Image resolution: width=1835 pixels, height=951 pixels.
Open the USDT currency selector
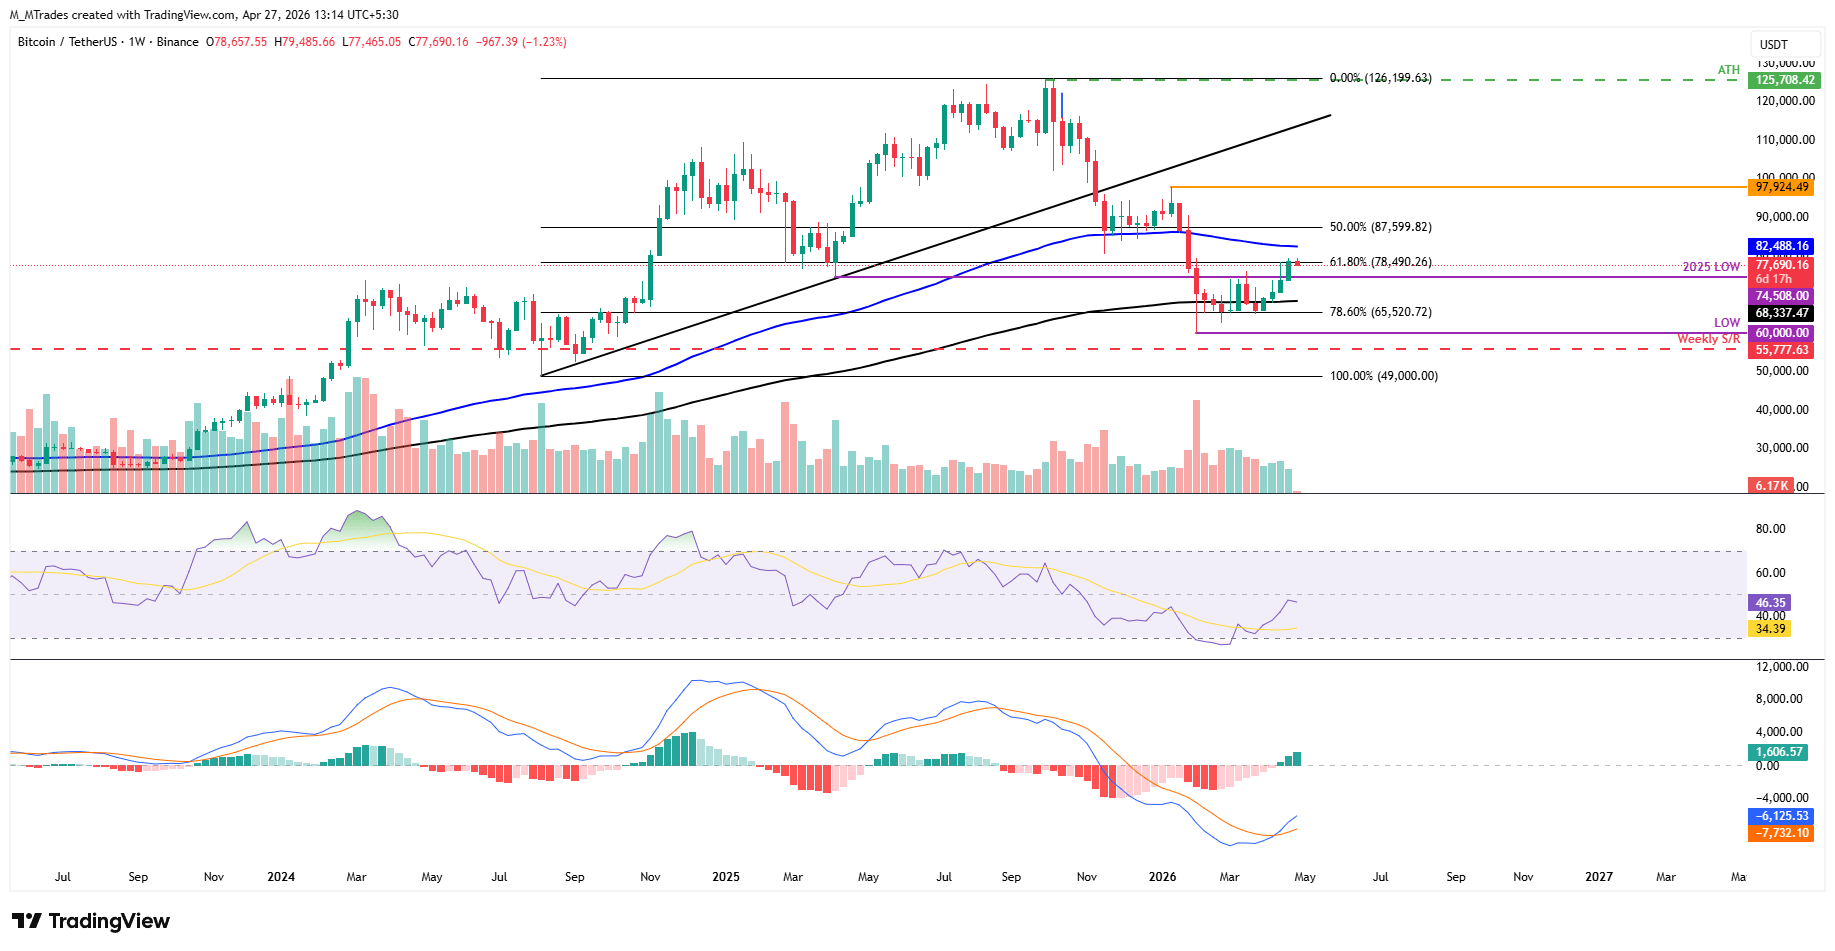1773,45
